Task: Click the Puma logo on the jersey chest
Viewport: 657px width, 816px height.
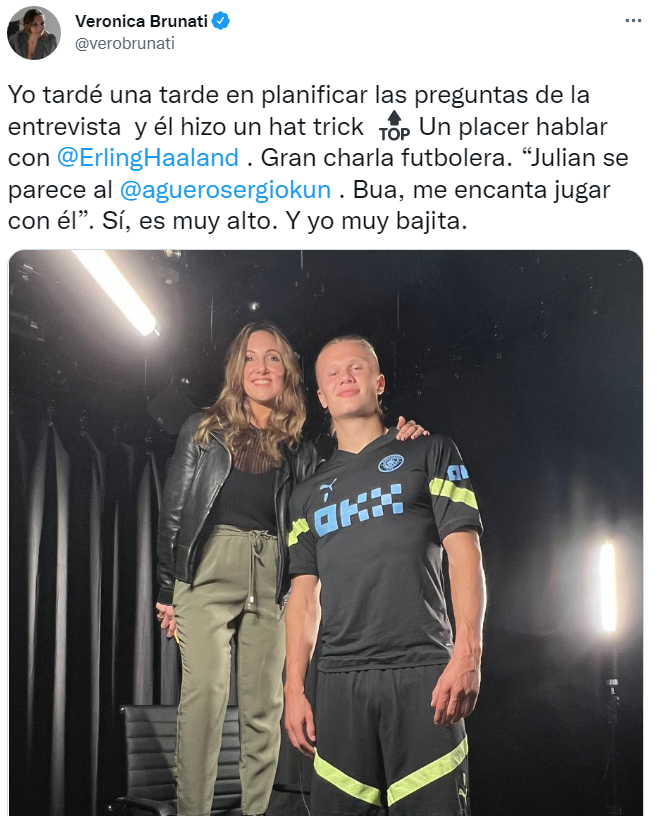Action: point(327,489)
